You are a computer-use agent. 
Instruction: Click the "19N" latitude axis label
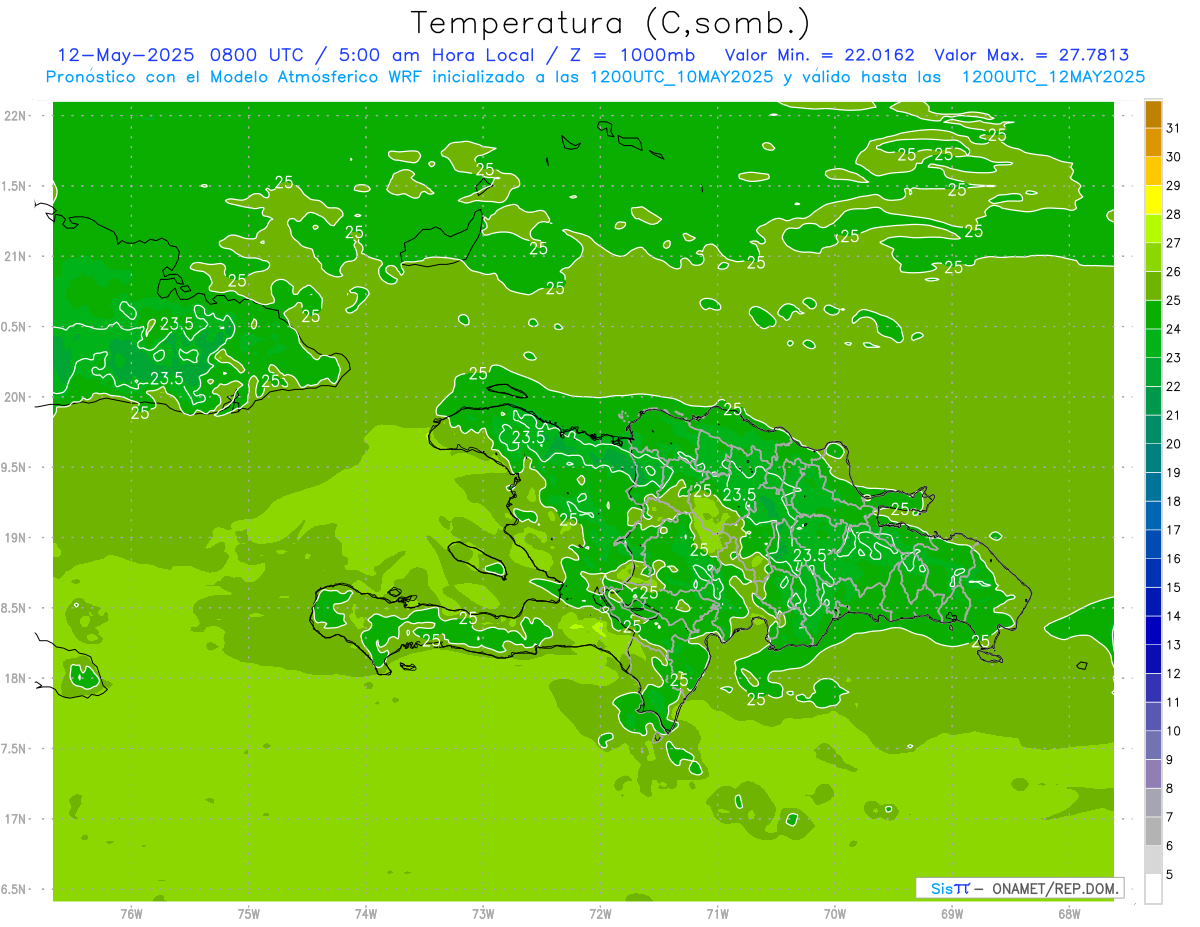pos(15,538)
